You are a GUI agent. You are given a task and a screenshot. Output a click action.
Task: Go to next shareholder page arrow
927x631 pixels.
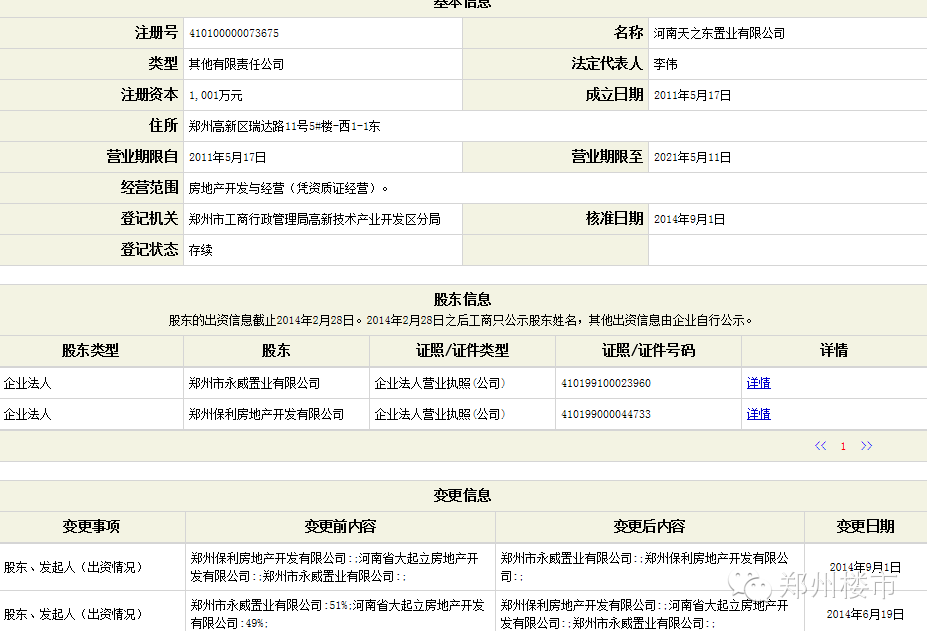tap(866, 446)
